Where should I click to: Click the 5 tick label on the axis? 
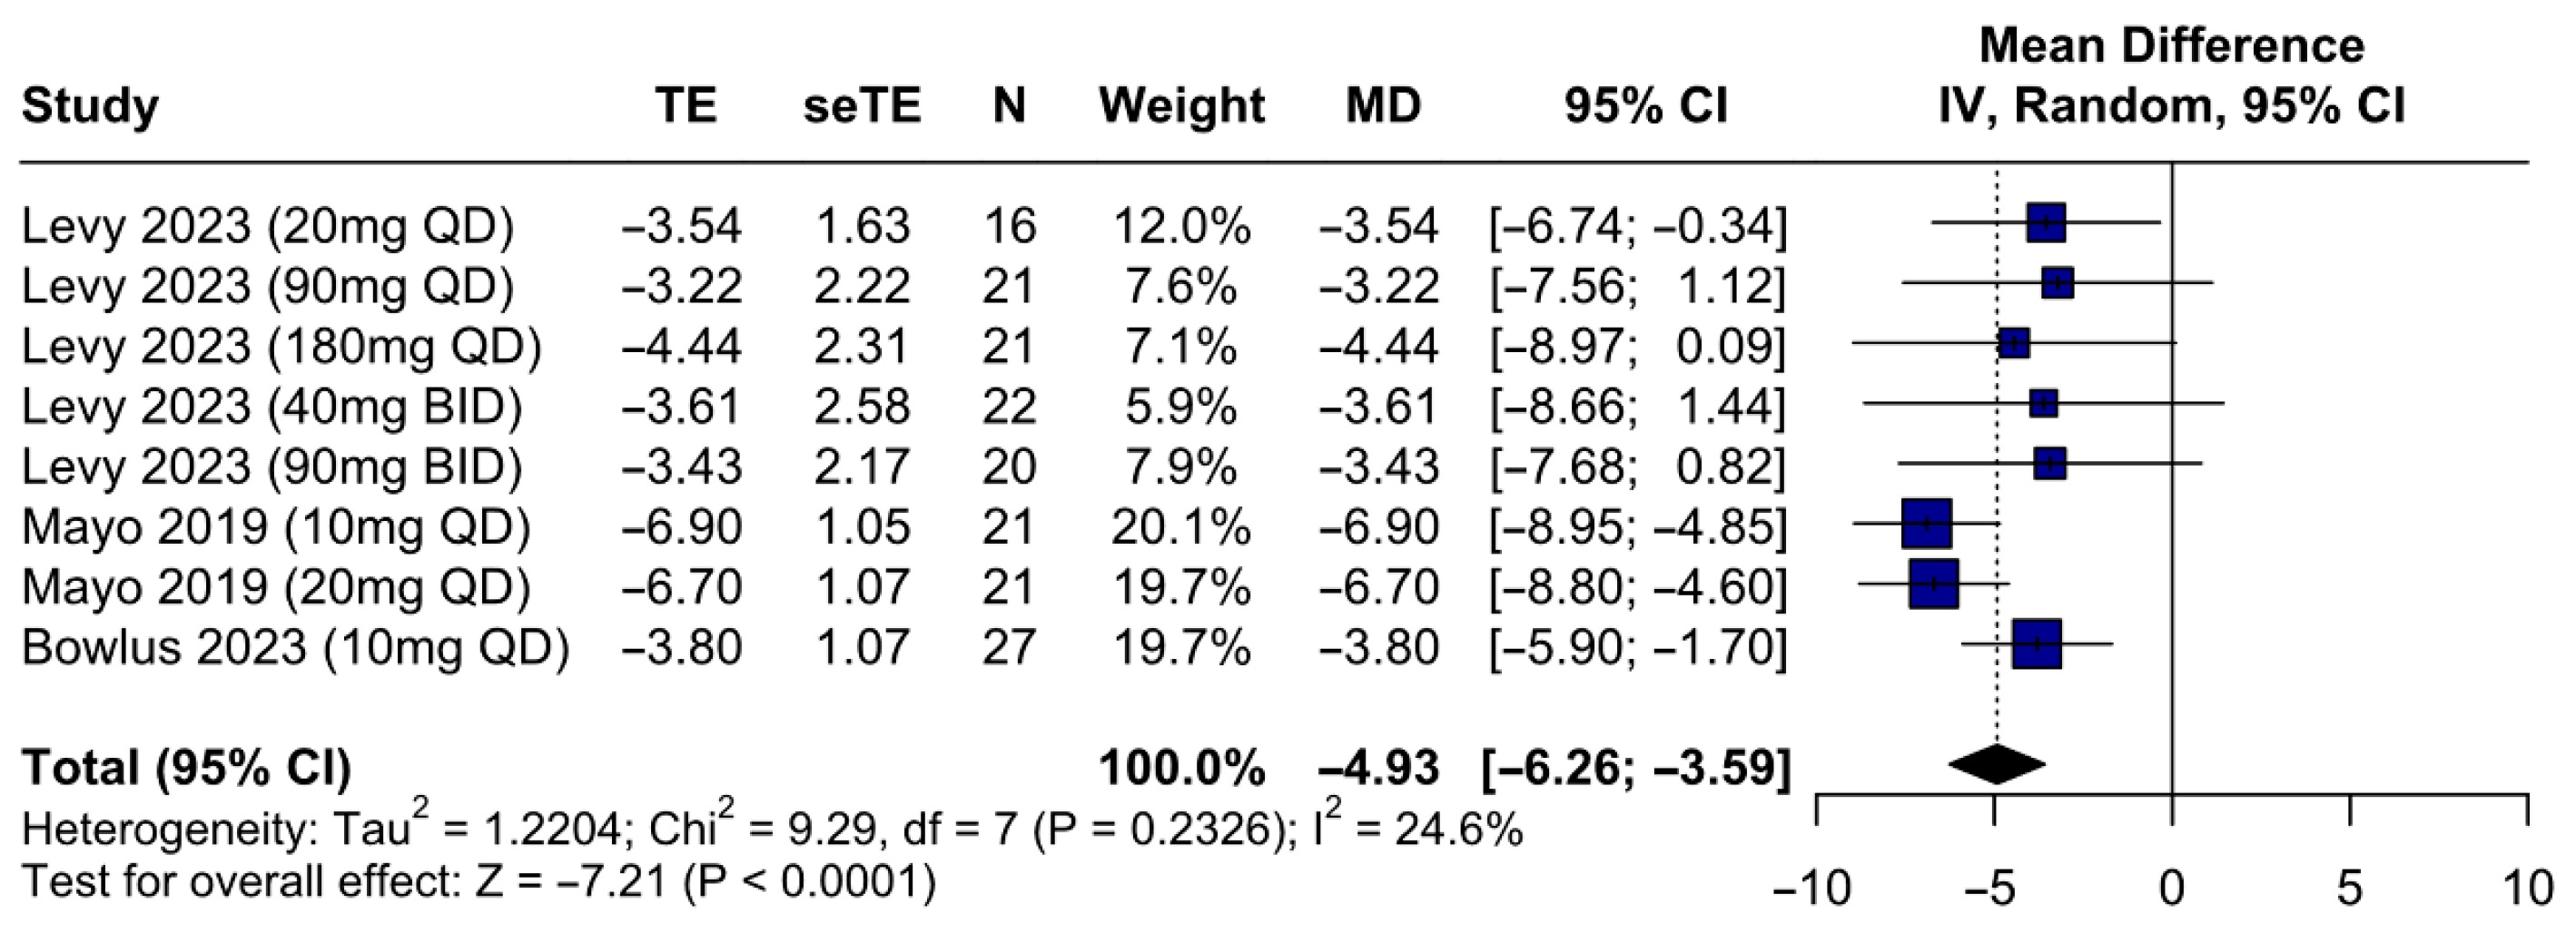click(2350, 888)
